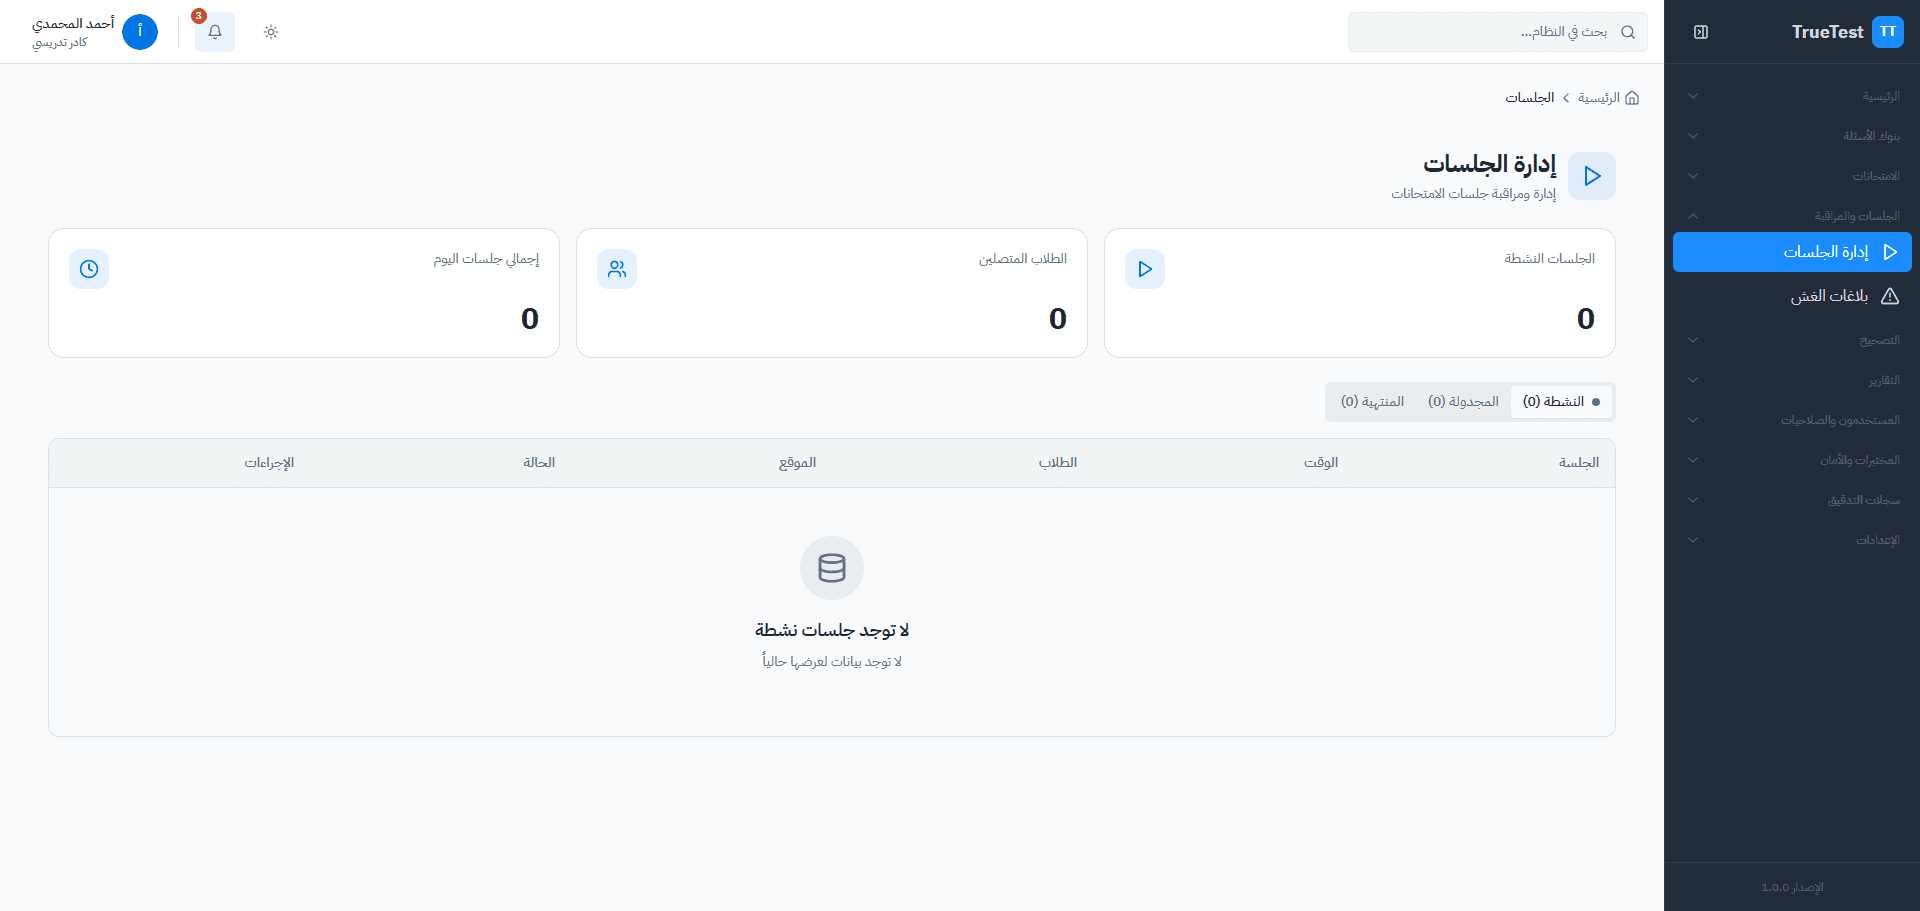Screen dimensions: 1920x911
Task: Click the users icon in الطلاب المتصلين card
Action: (x=617, y=269)
